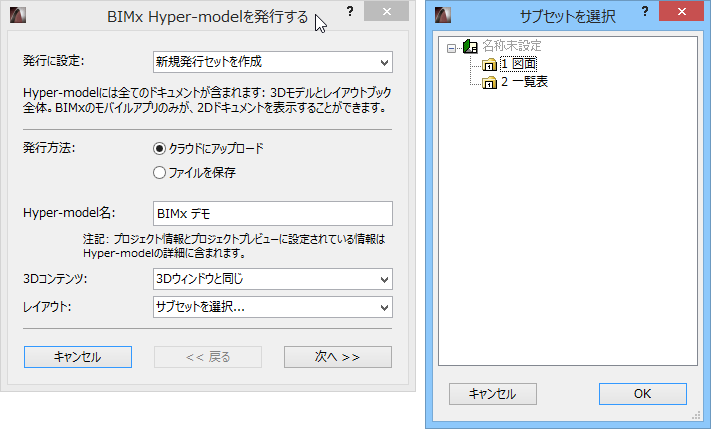Click キャンセル in the BIMx publish dialog

pos(78,357)
